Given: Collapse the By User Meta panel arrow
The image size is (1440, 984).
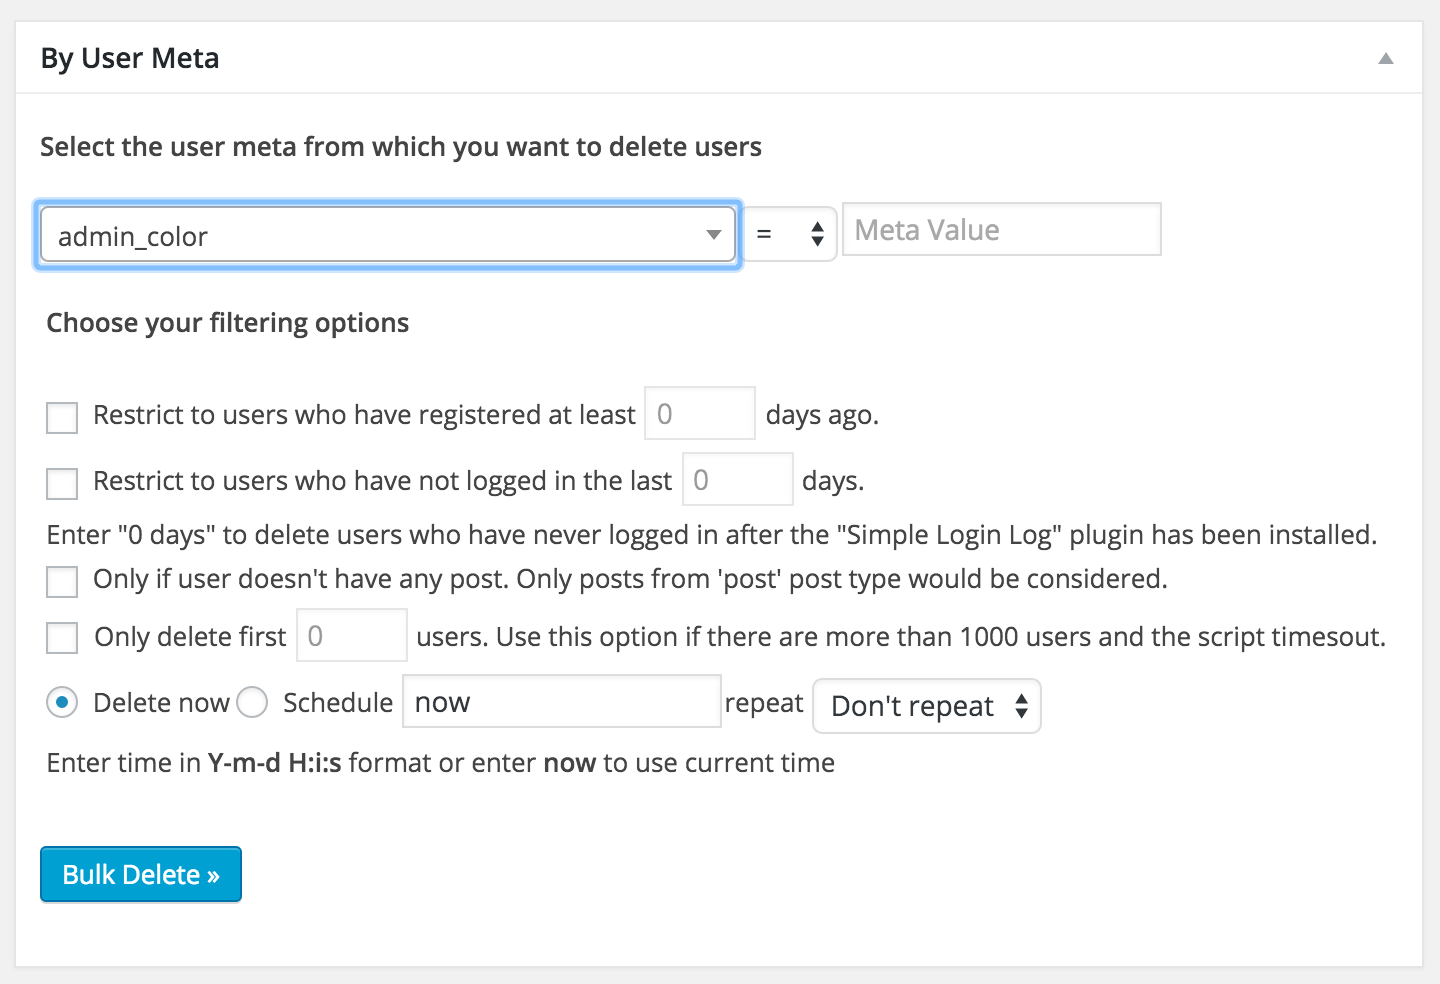Looking at the screenshot, I should [1386, 58].
